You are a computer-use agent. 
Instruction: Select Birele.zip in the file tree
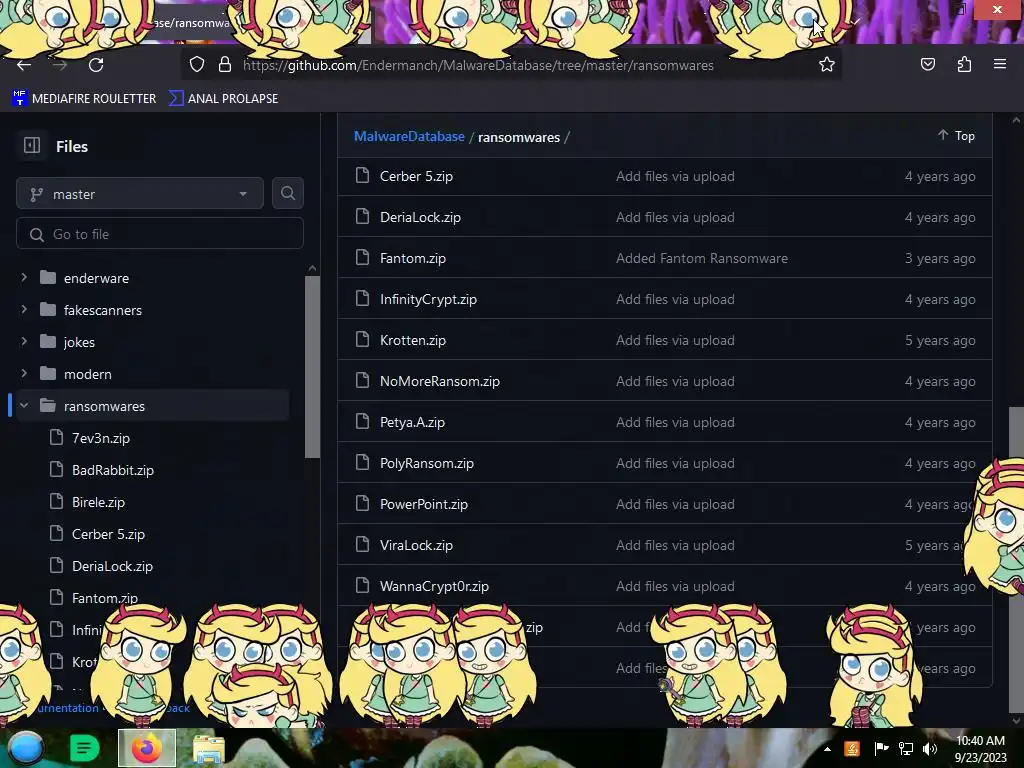[x=98, y=502]
